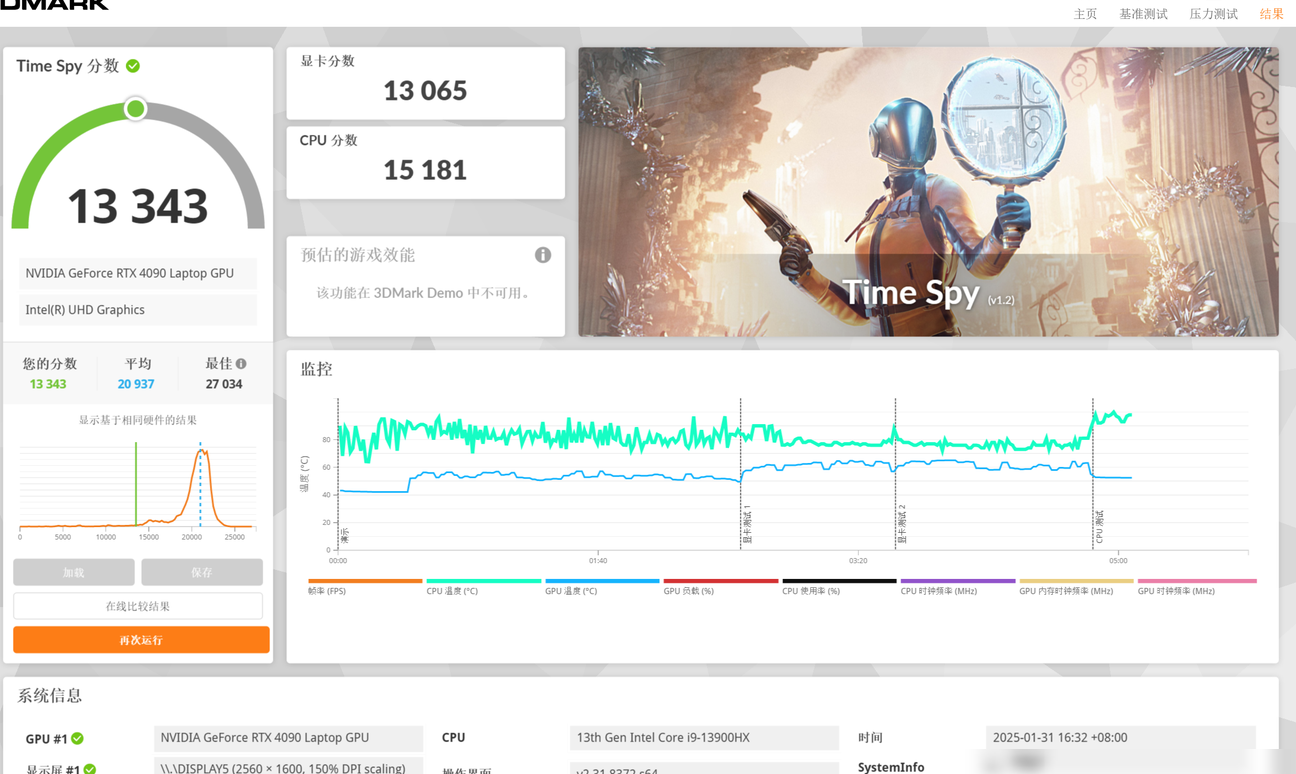Image resolution: width=1296 pixels, height=774 pixels.
Task: Toggle GPU 时钟频率 (MHz) legend series
Action: click(x=1197, y=587)
